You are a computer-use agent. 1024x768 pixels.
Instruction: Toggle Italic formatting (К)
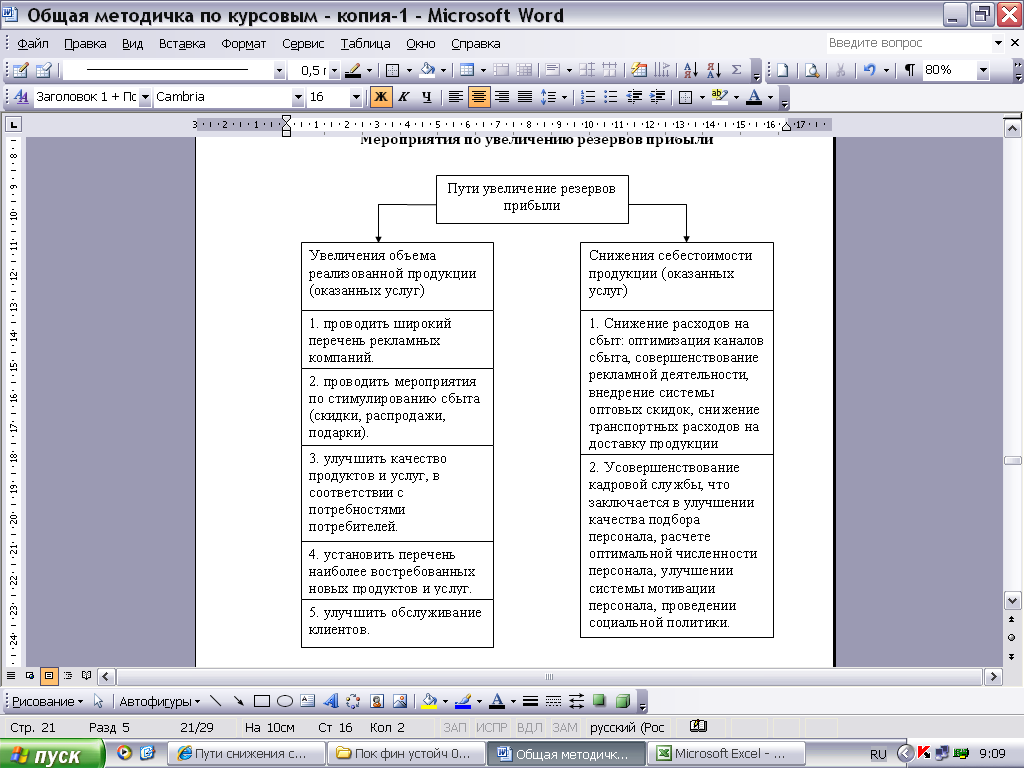(404, 97)
